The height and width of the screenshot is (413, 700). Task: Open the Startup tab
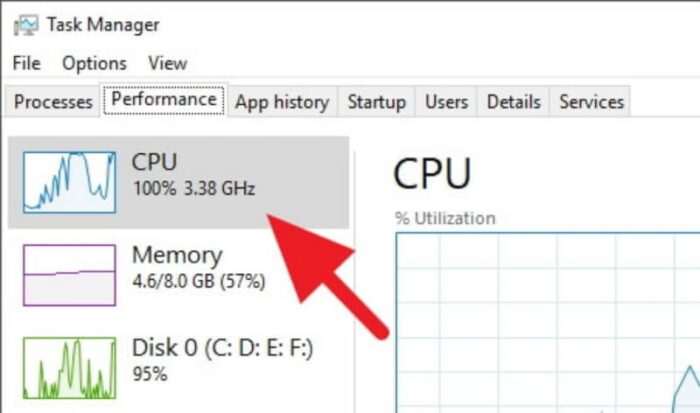[x=377, y=102]
